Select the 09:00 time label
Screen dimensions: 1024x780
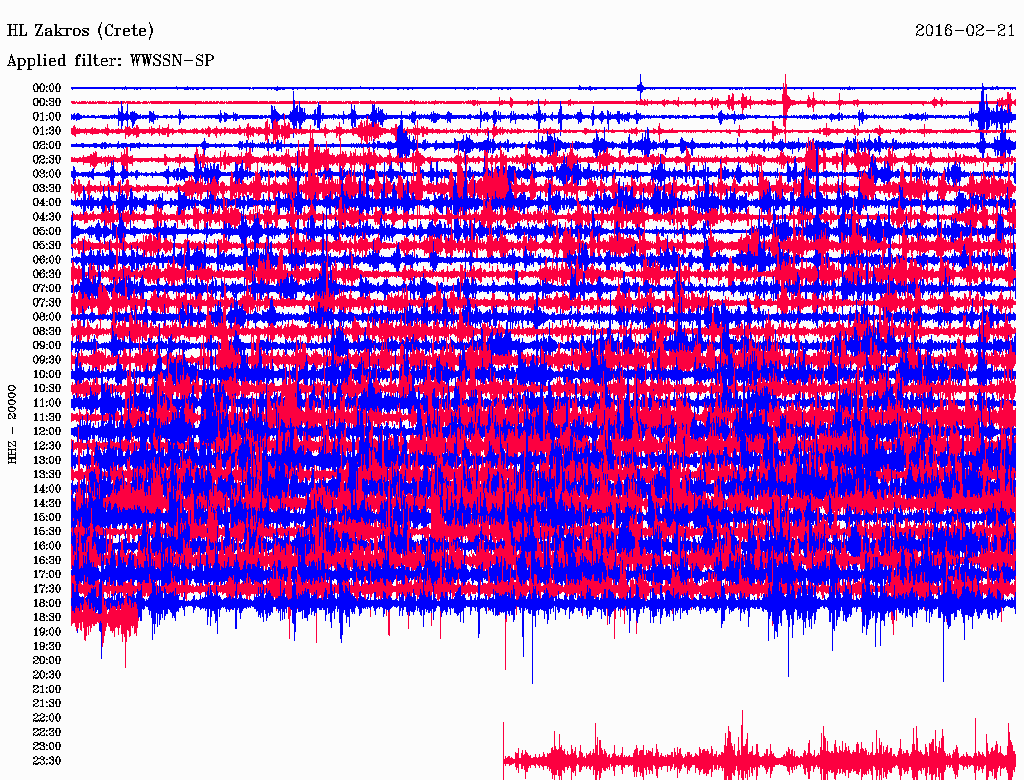tap(47, 346)
